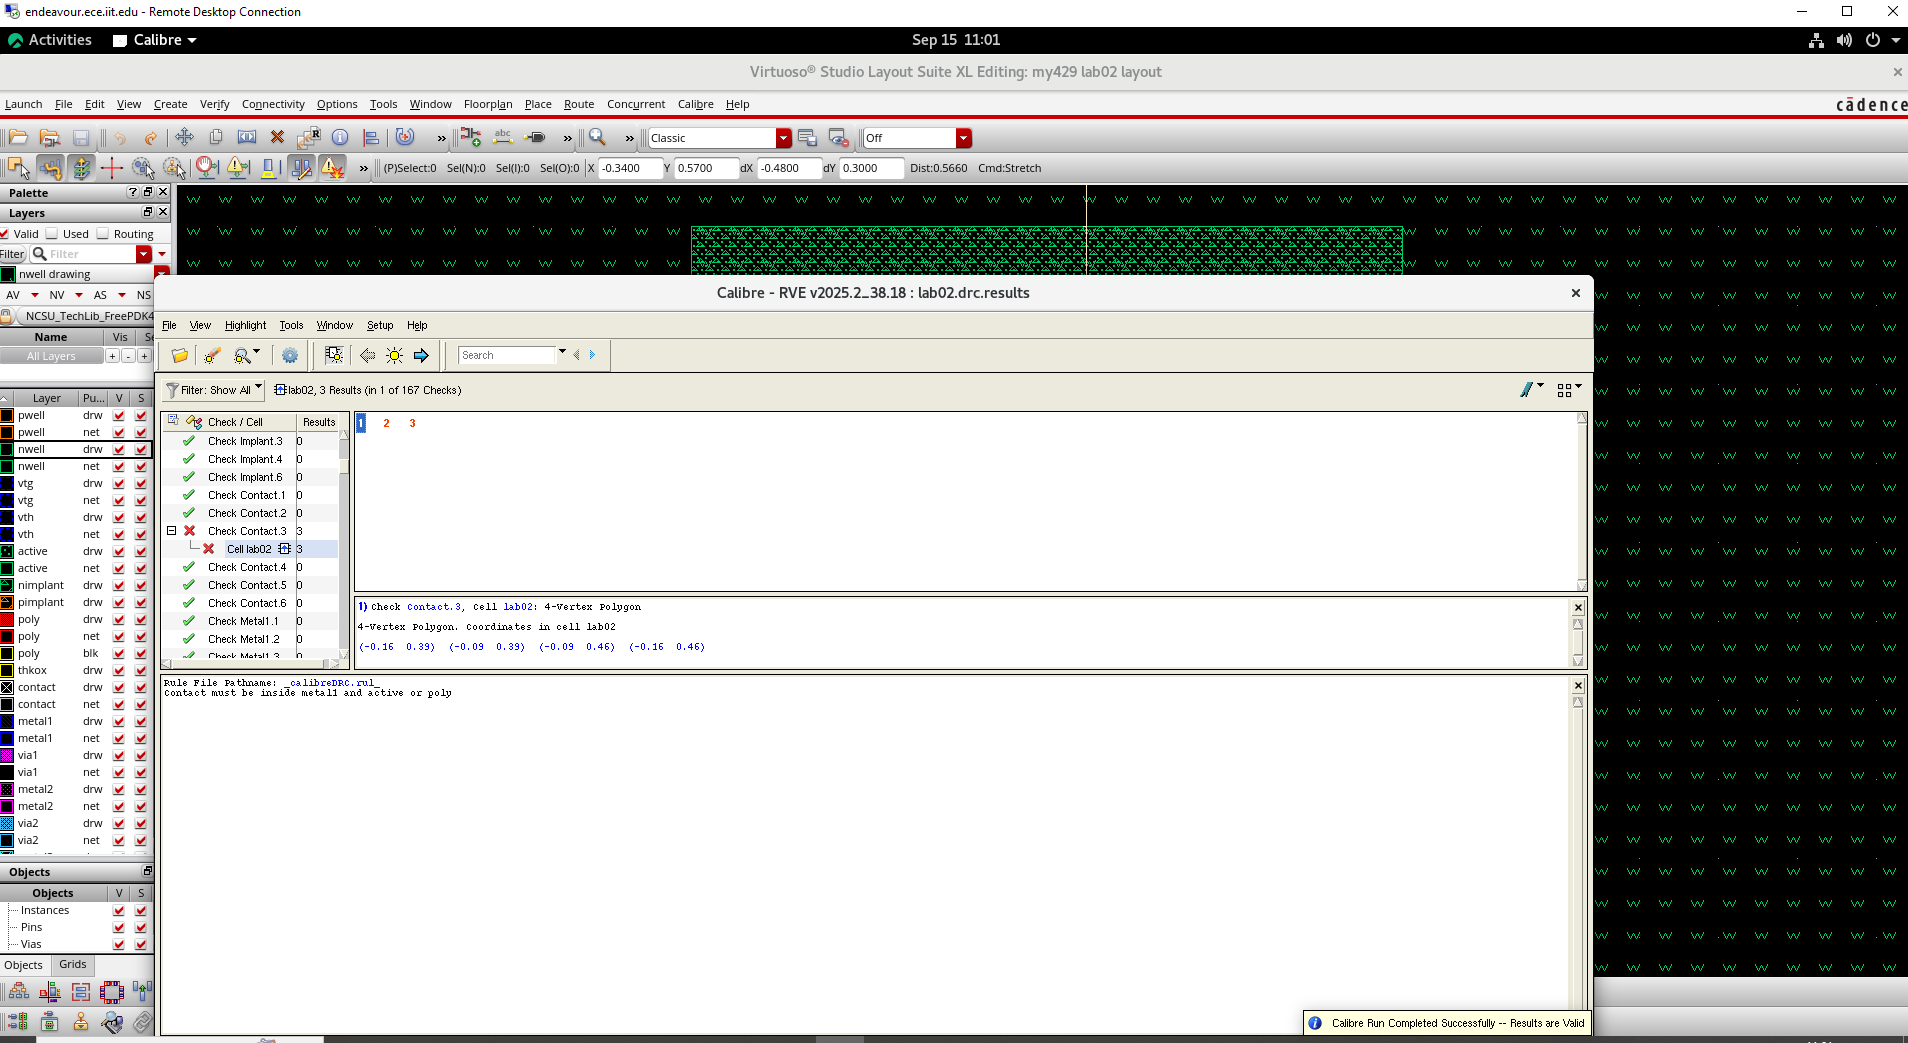Select the Move tool in Virtuoso toolbar

tap(184, 138)
